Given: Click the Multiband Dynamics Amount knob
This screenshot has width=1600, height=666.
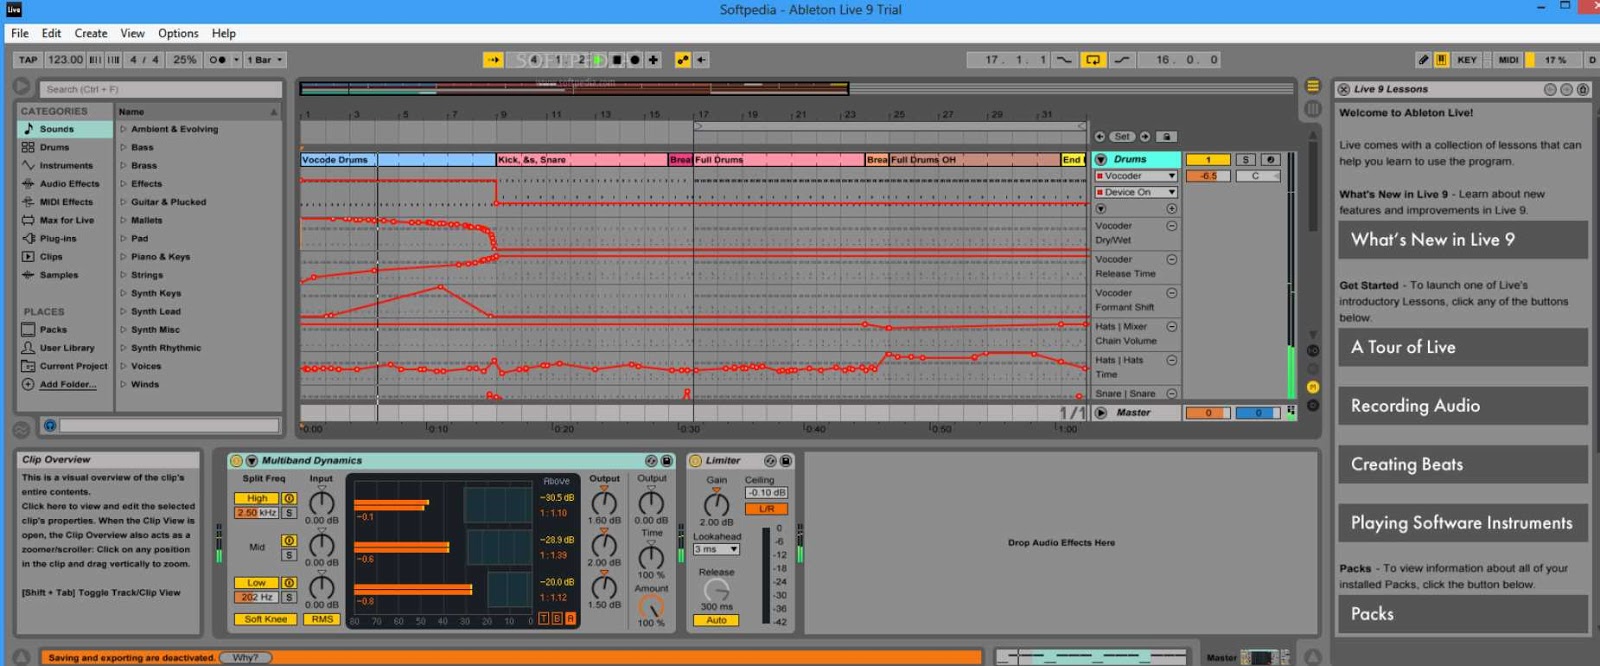Looking at the screenshot, I should click(651, 607).
